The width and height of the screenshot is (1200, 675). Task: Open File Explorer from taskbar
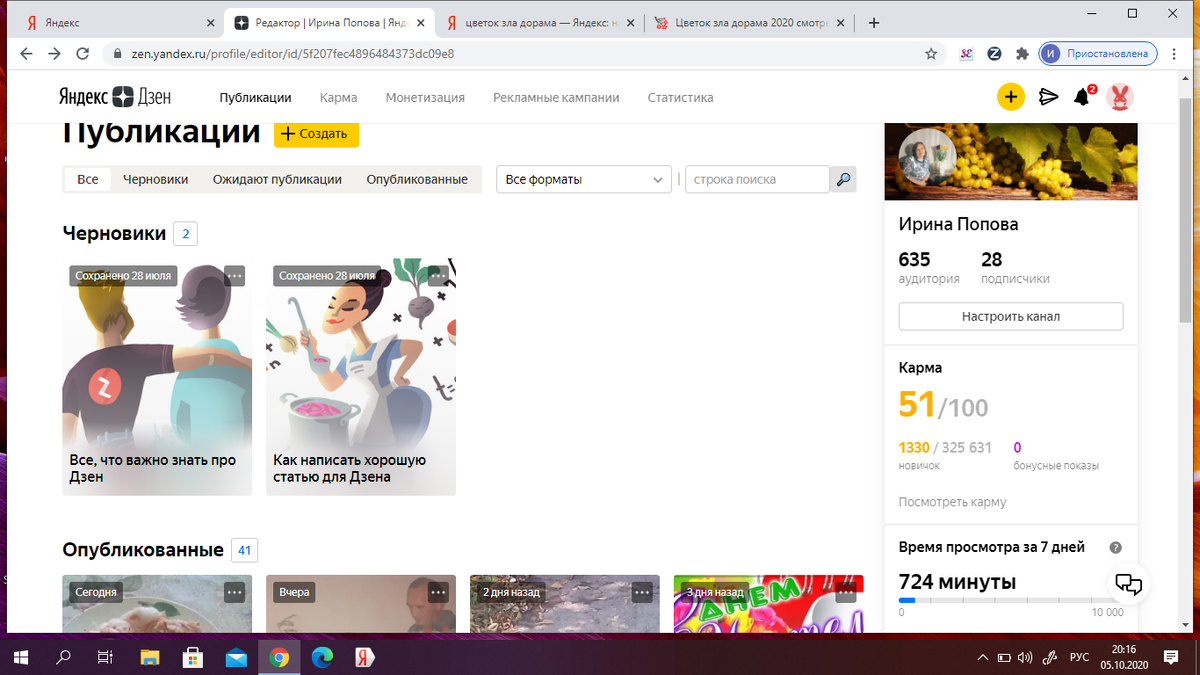[149, 657]
